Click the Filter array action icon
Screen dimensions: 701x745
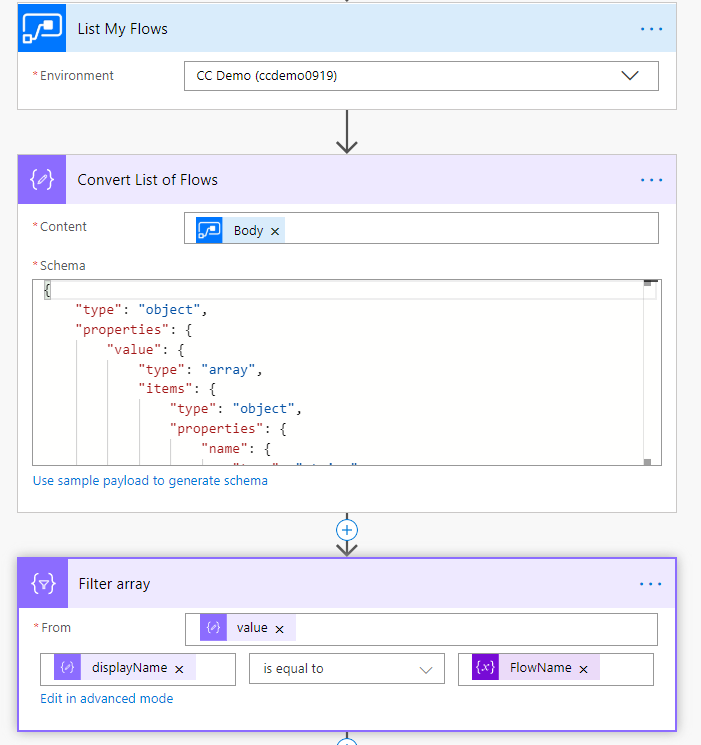(42, 584)
